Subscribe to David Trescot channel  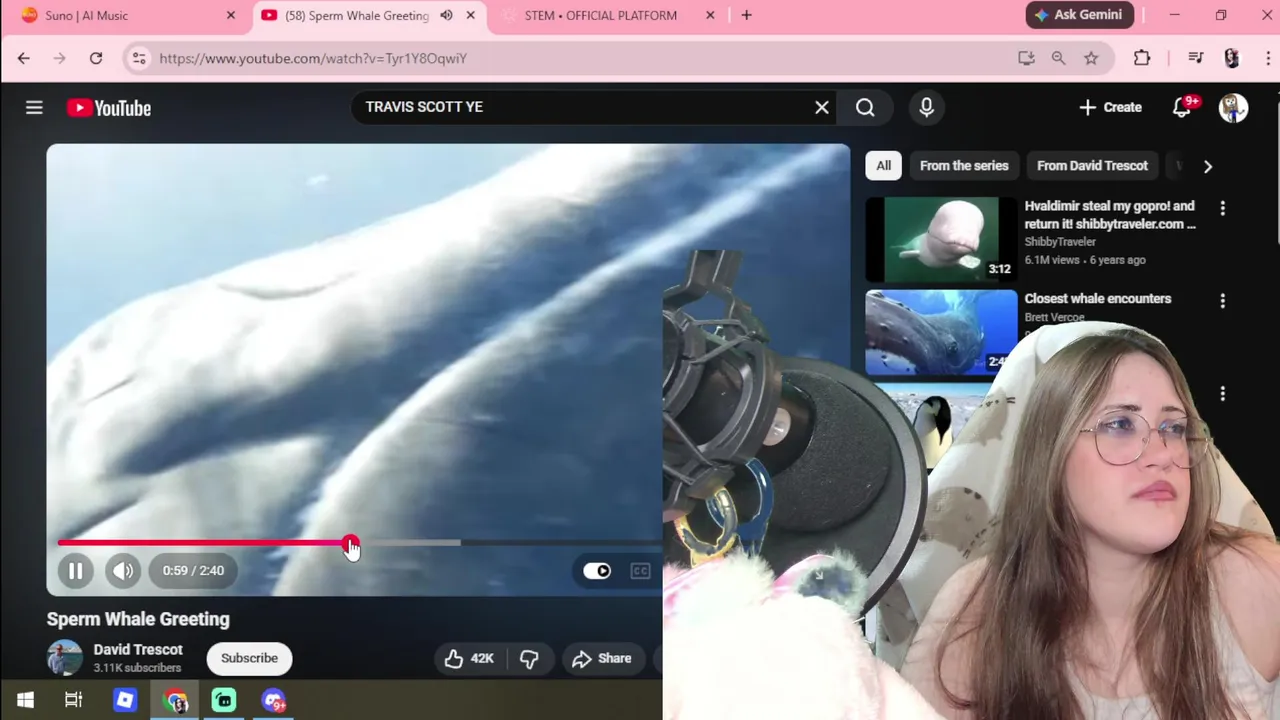tap(249, 658)
